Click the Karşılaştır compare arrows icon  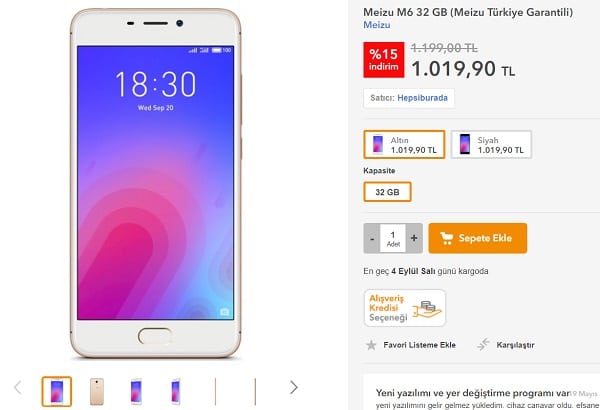coord(483,345)
